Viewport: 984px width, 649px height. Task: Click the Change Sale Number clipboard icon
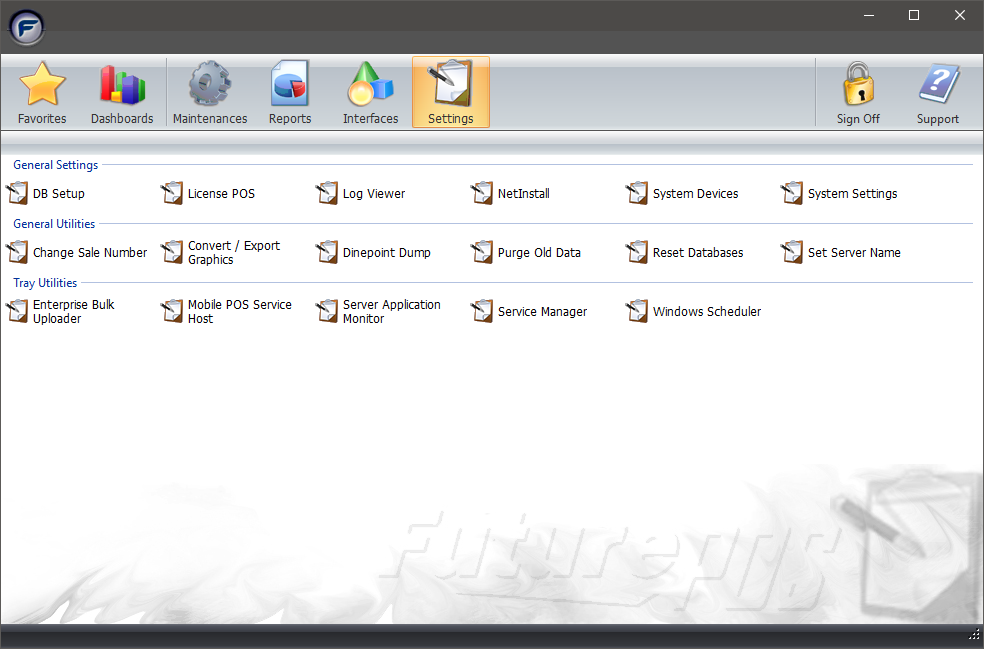tap(17, 252)
